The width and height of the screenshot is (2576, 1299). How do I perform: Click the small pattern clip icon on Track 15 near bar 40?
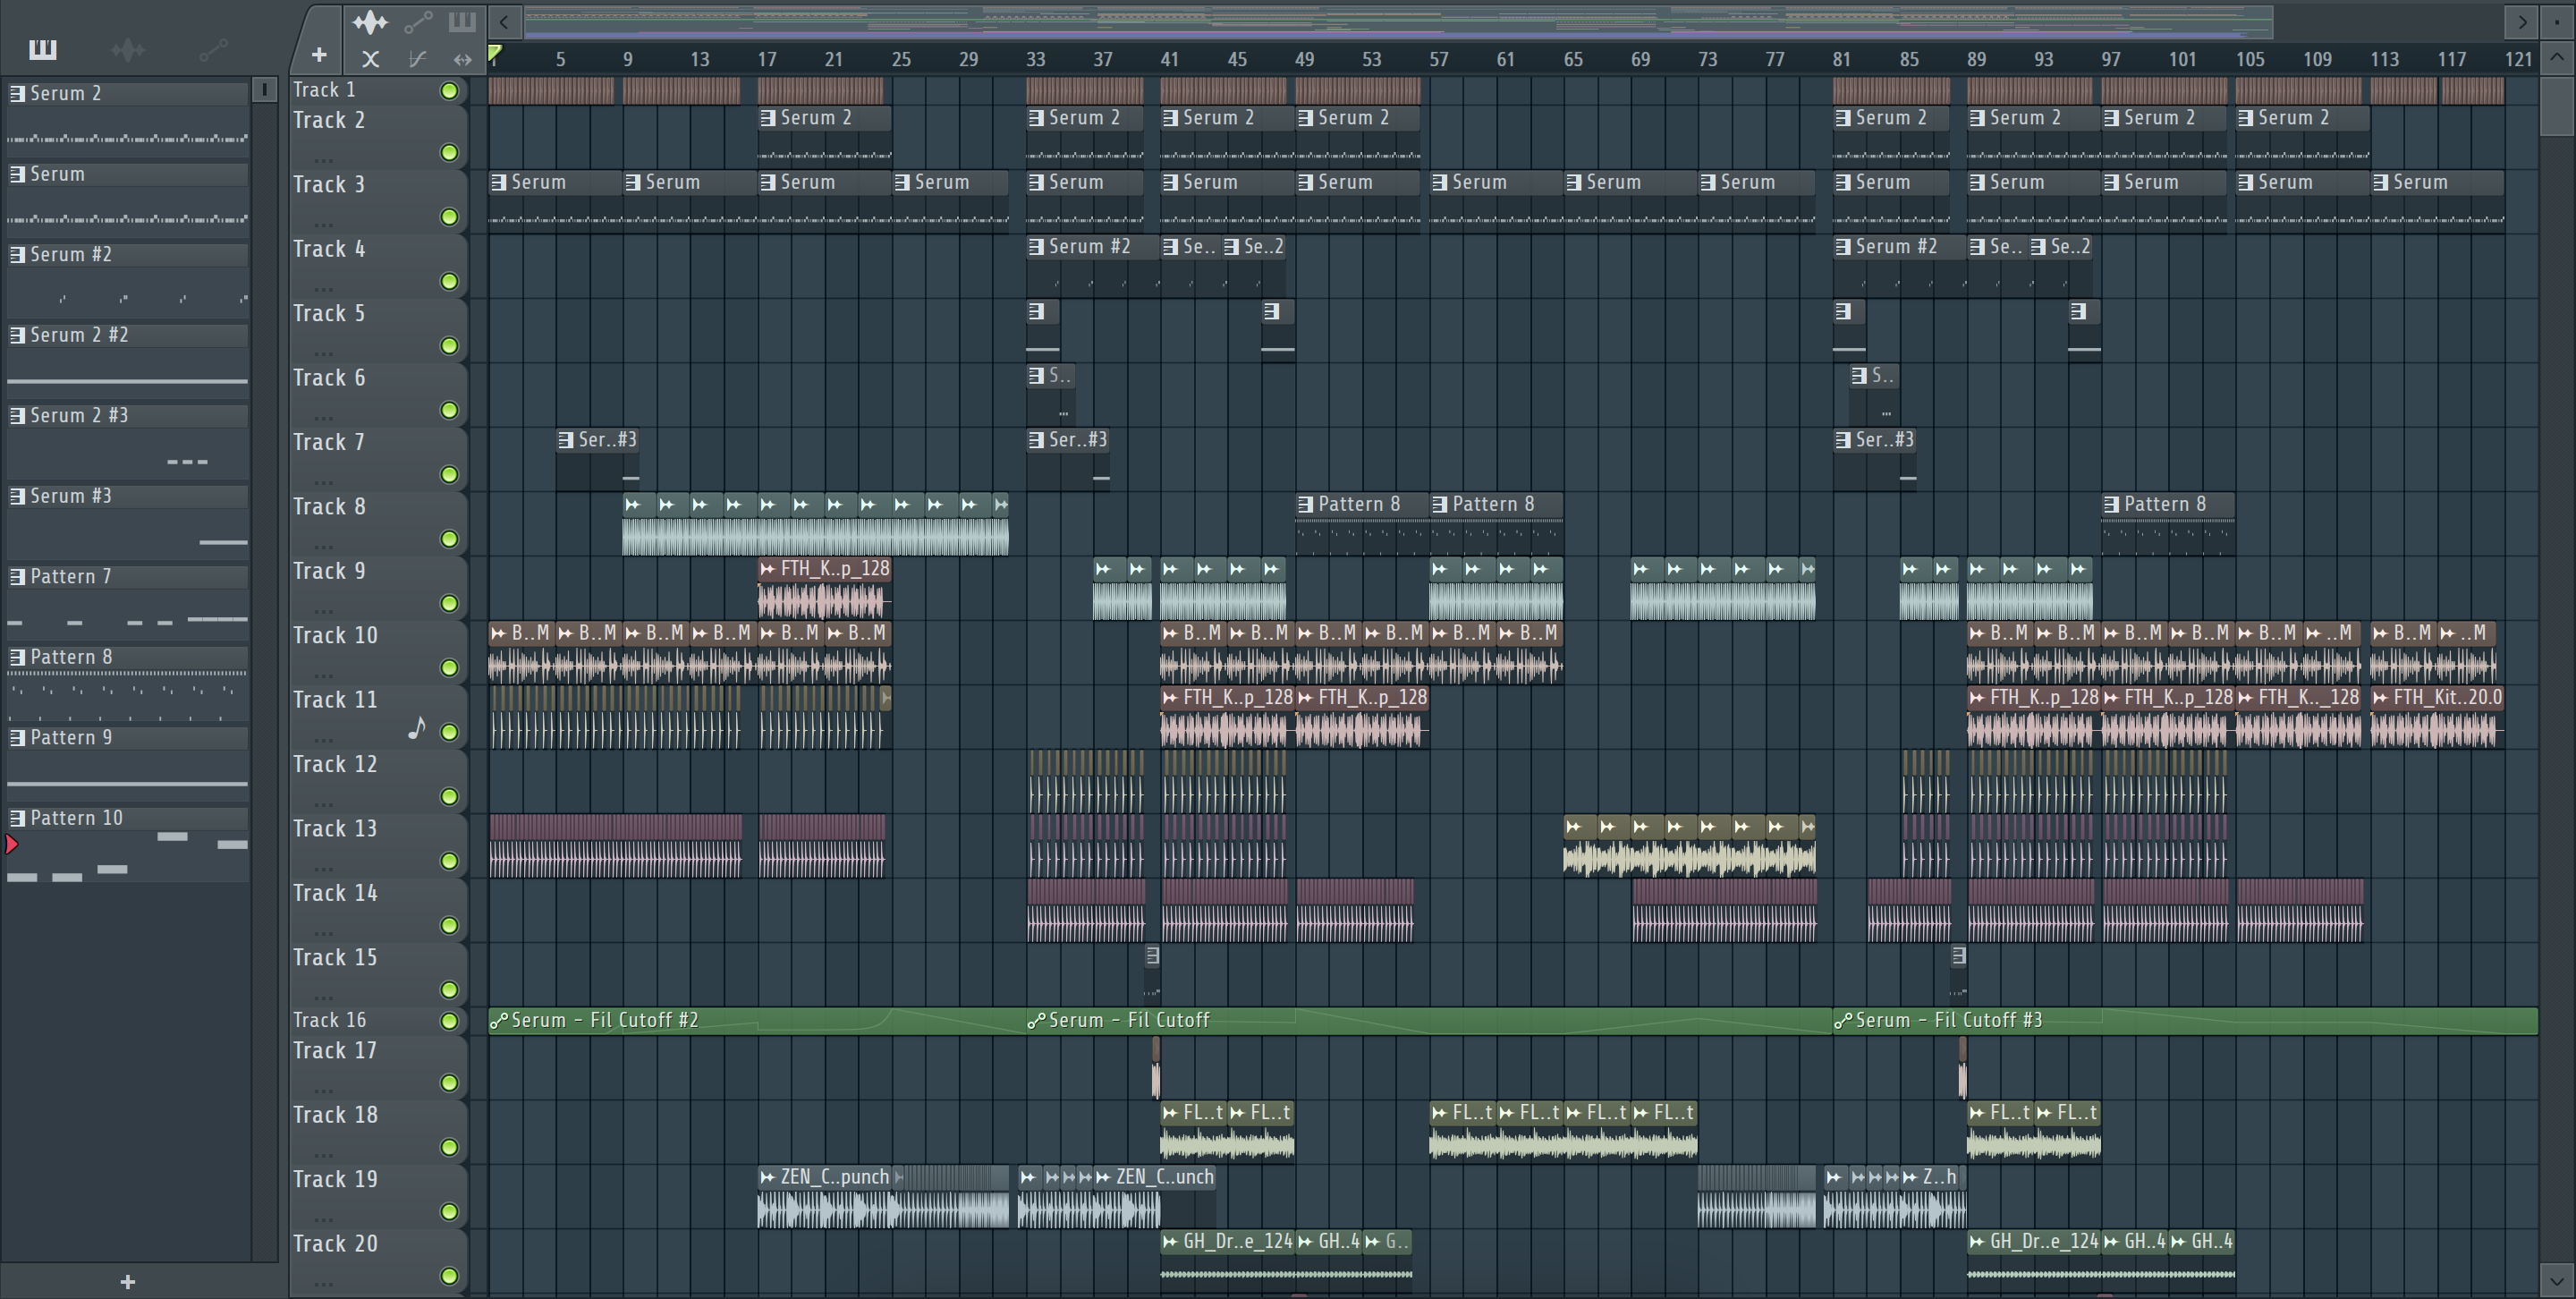1152,955
